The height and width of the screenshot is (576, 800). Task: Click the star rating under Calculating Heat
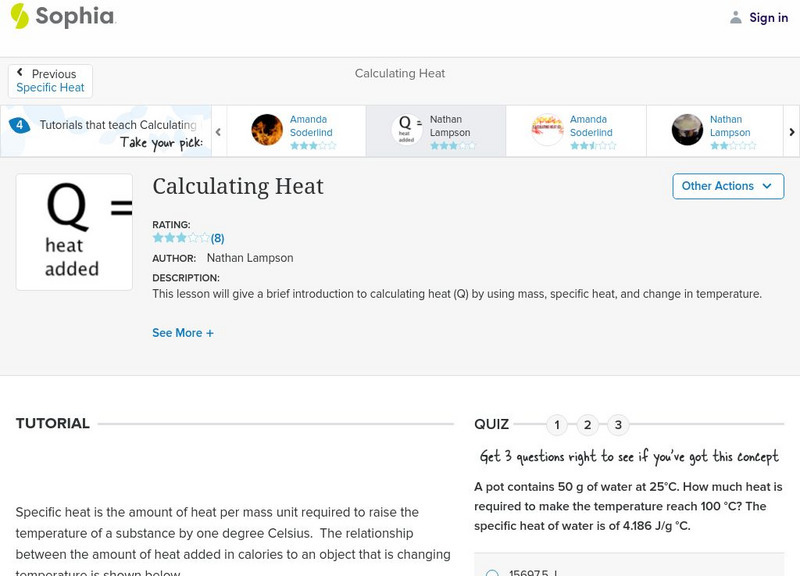pos(181,238)
